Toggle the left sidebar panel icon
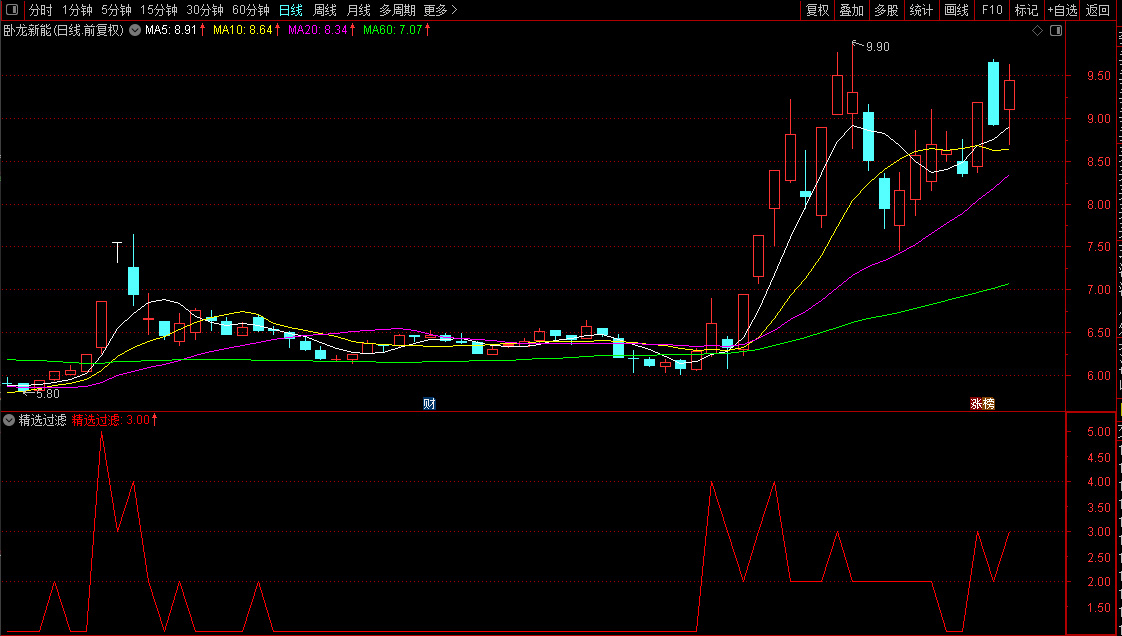 pos(11,10)
